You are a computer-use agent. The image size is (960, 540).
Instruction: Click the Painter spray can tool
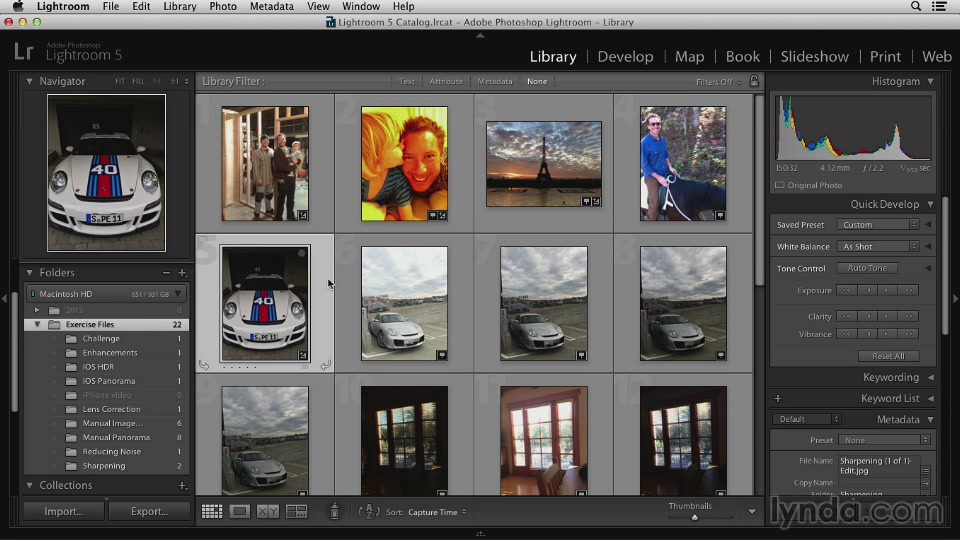pos(334,511)
